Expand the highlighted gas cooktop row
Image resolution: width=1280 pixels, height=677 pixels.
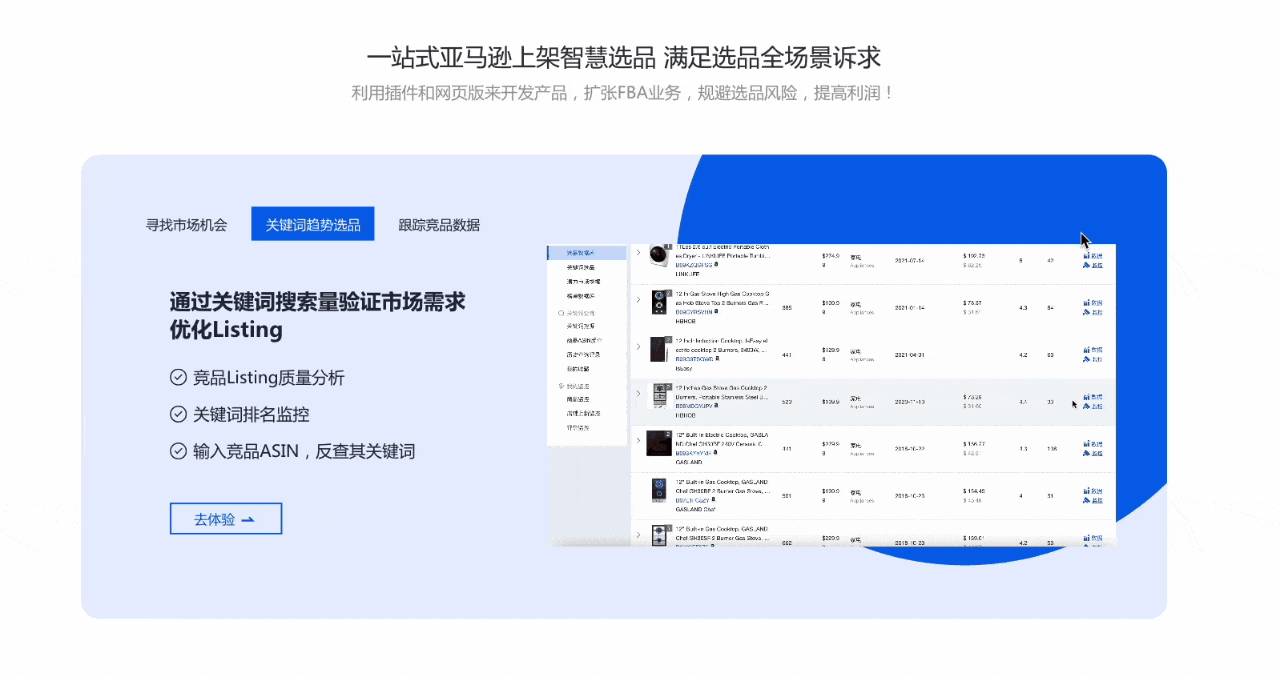637,393
